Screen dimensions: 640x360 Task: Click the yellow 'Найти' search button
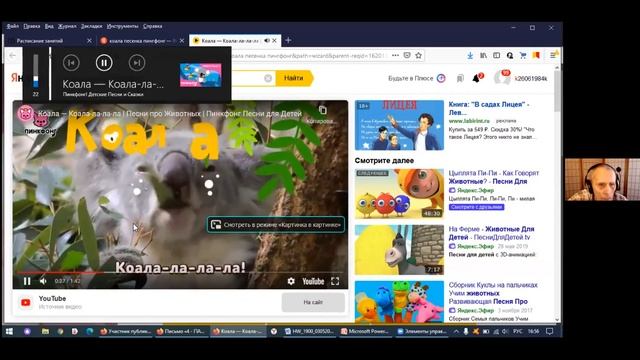[294, 78]
